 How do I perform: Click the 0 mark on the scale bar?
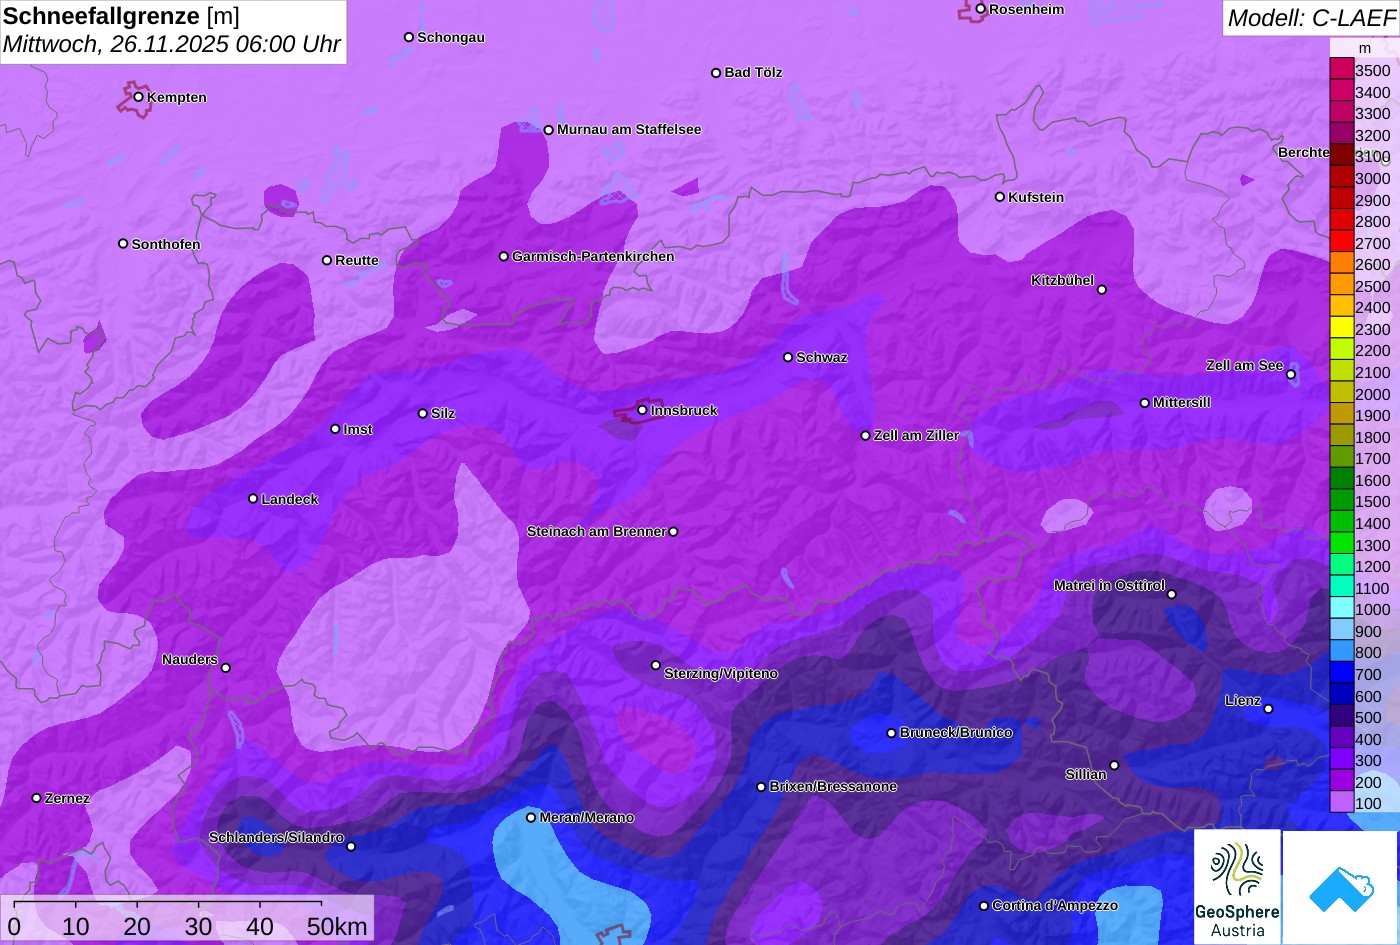tap(14, 926)
